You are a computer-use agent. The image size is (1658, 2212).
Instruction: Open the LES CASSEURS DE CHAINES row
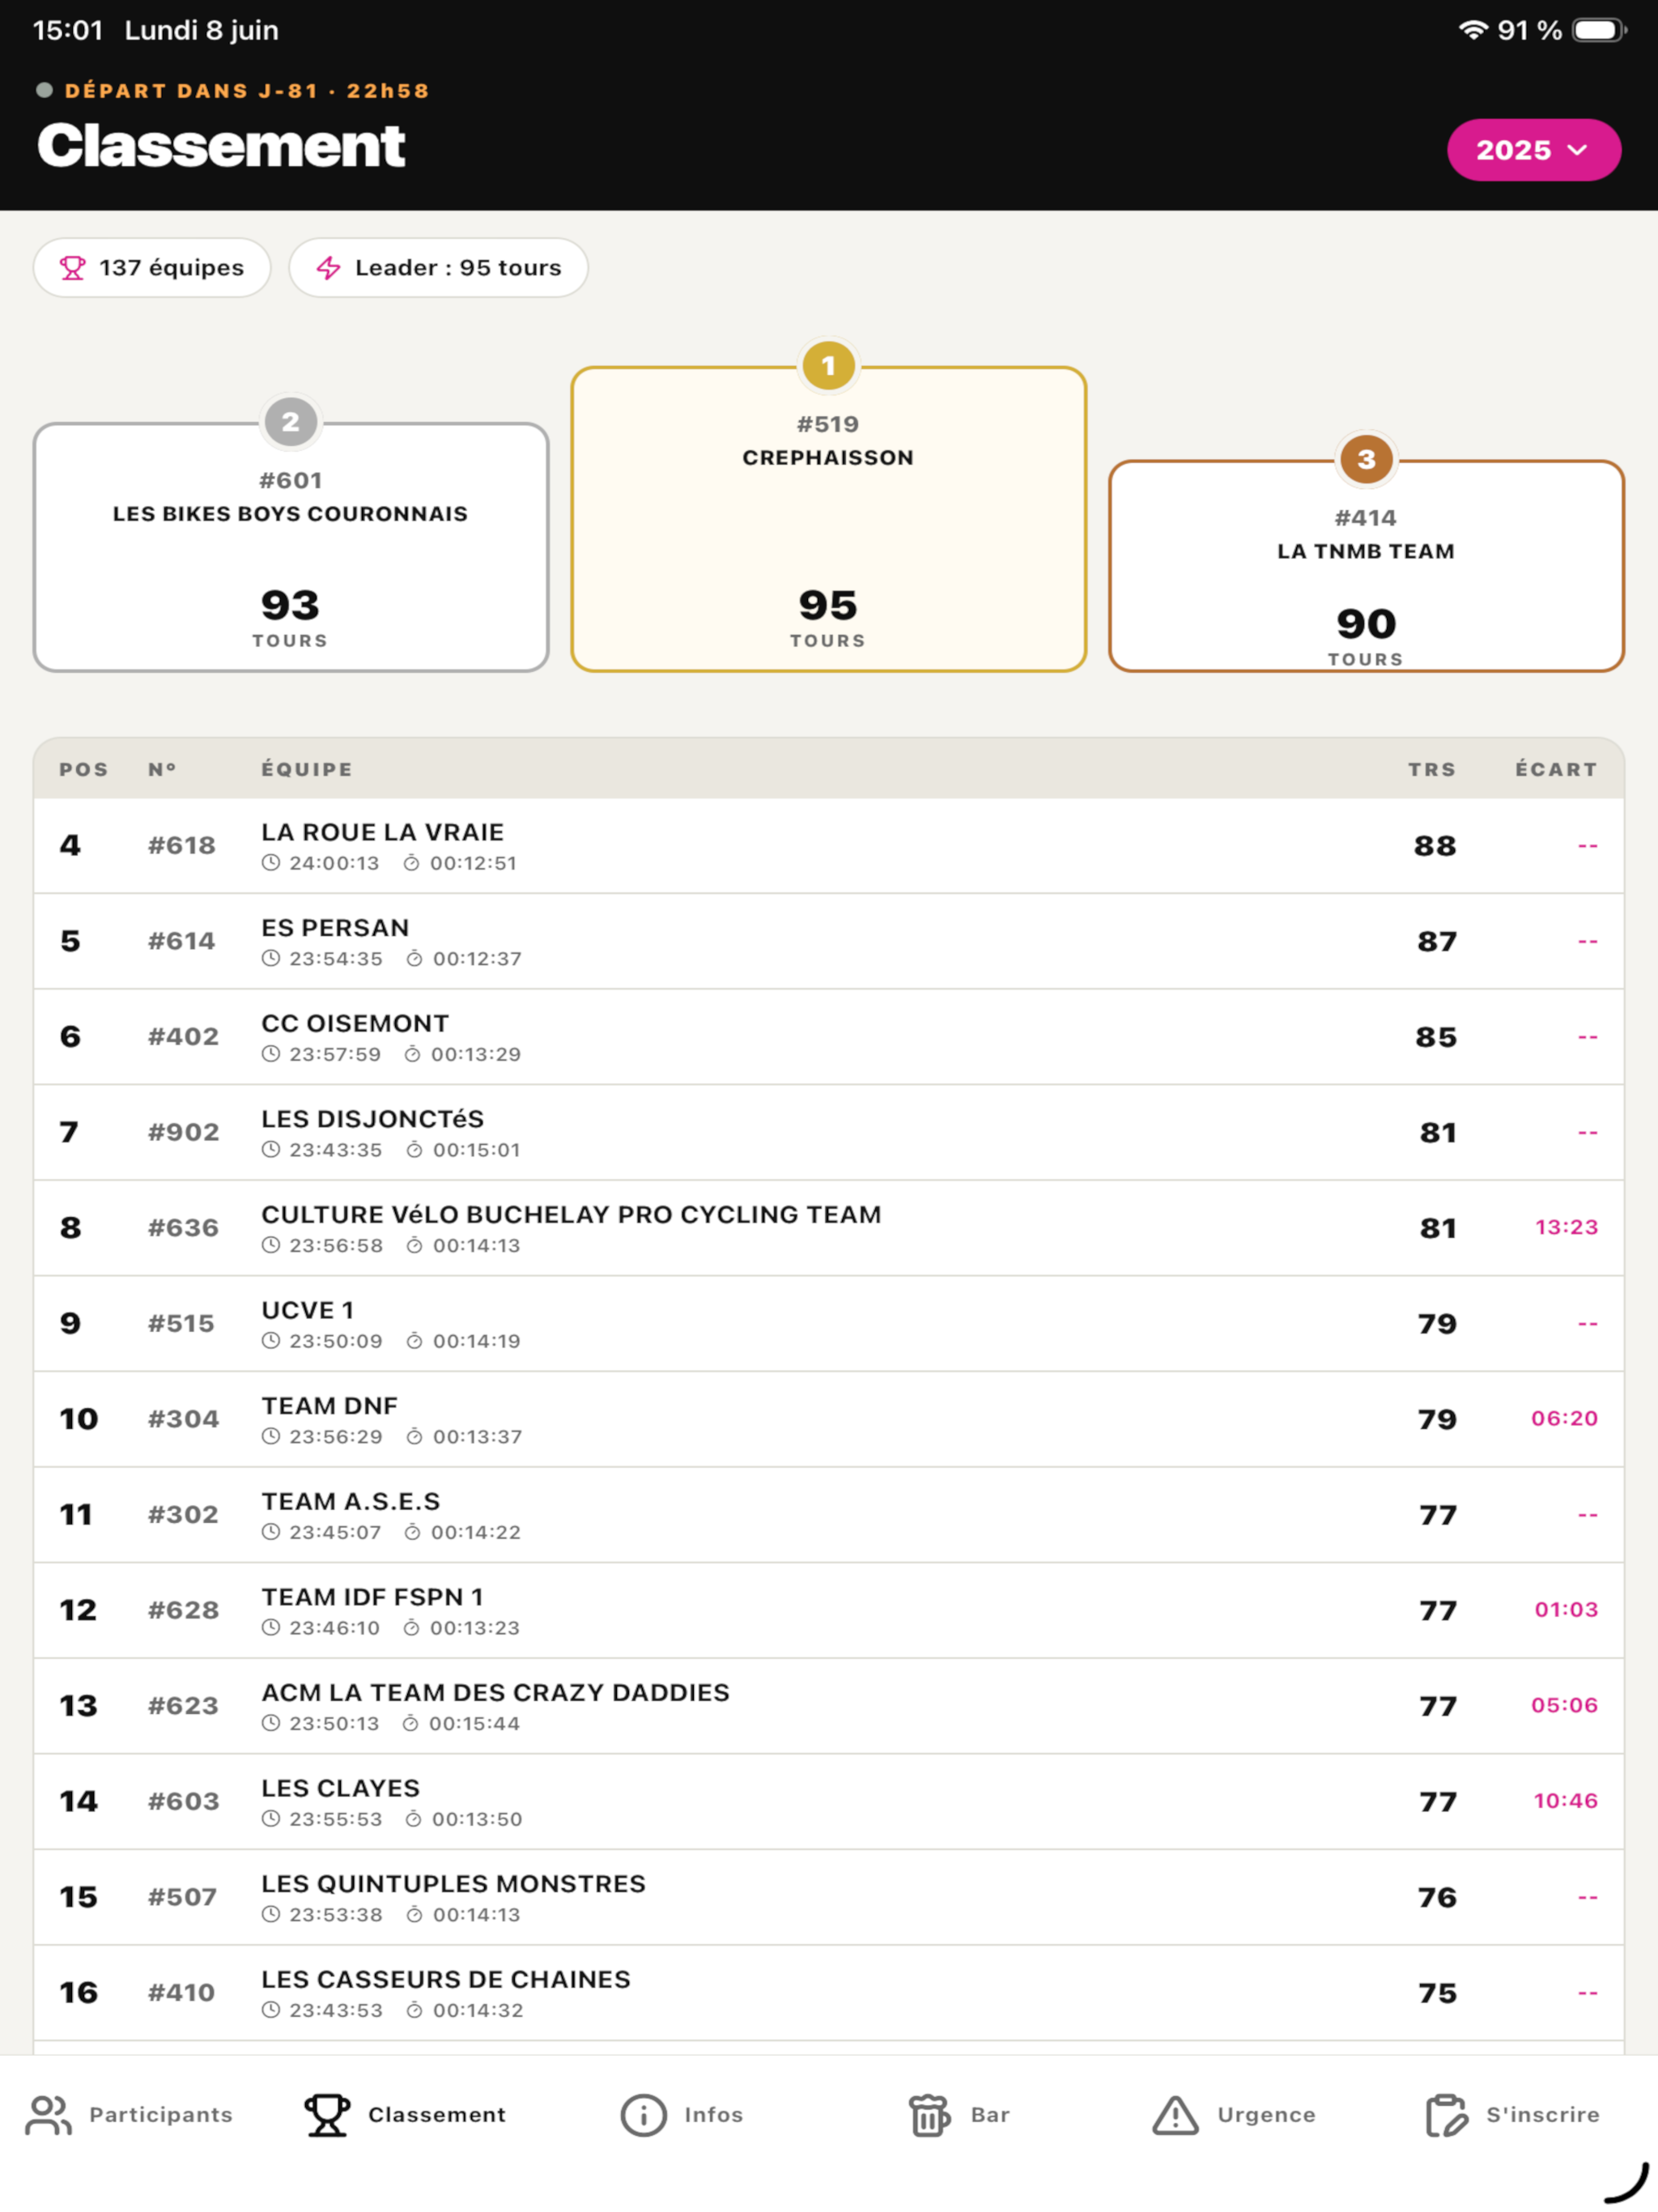click(828, 1993)
